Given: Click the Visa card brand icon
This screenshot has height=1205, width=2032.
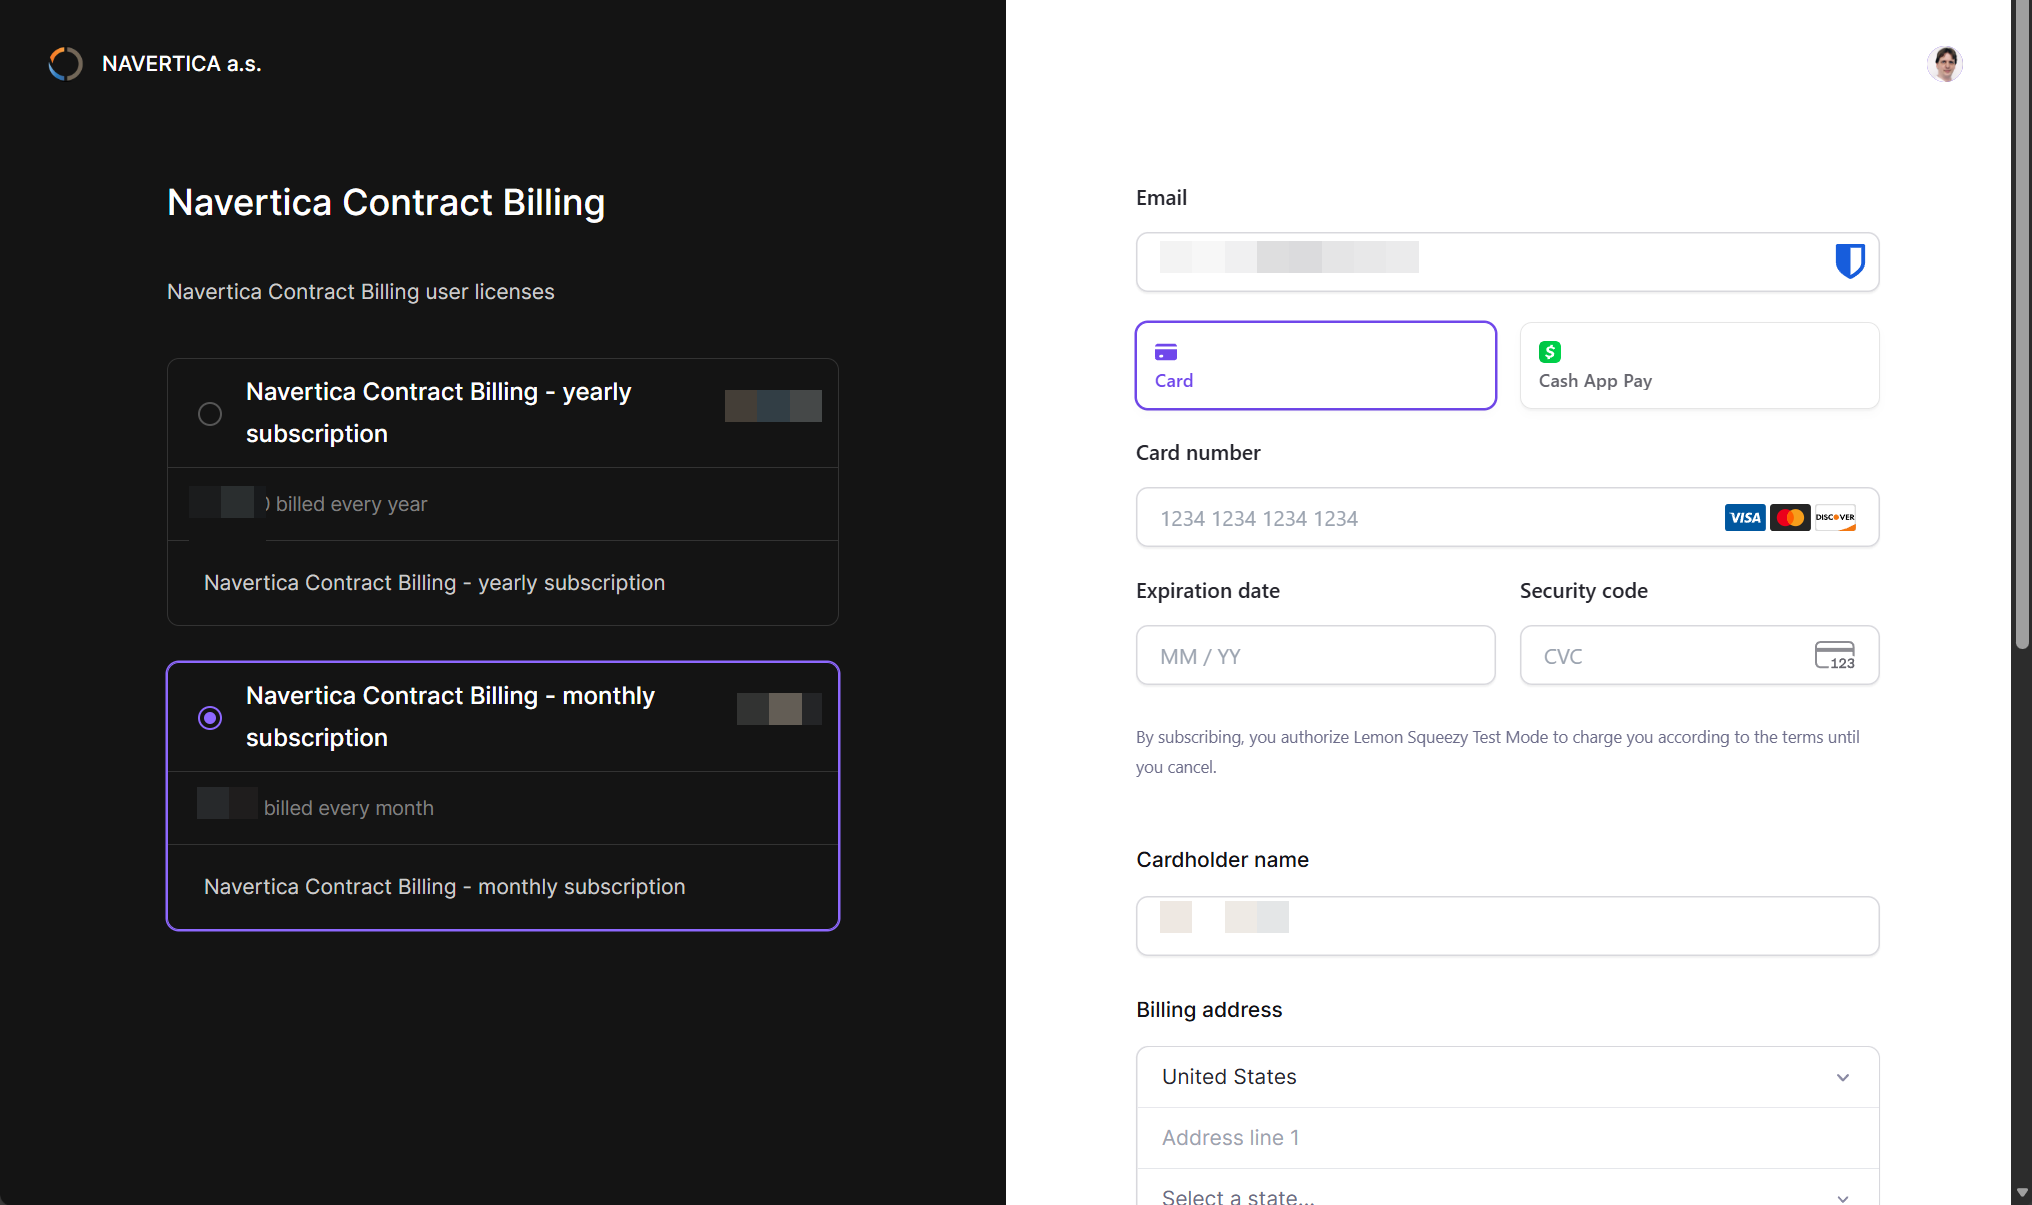Looking at the screenshot, I should (x=1744, y=517).
